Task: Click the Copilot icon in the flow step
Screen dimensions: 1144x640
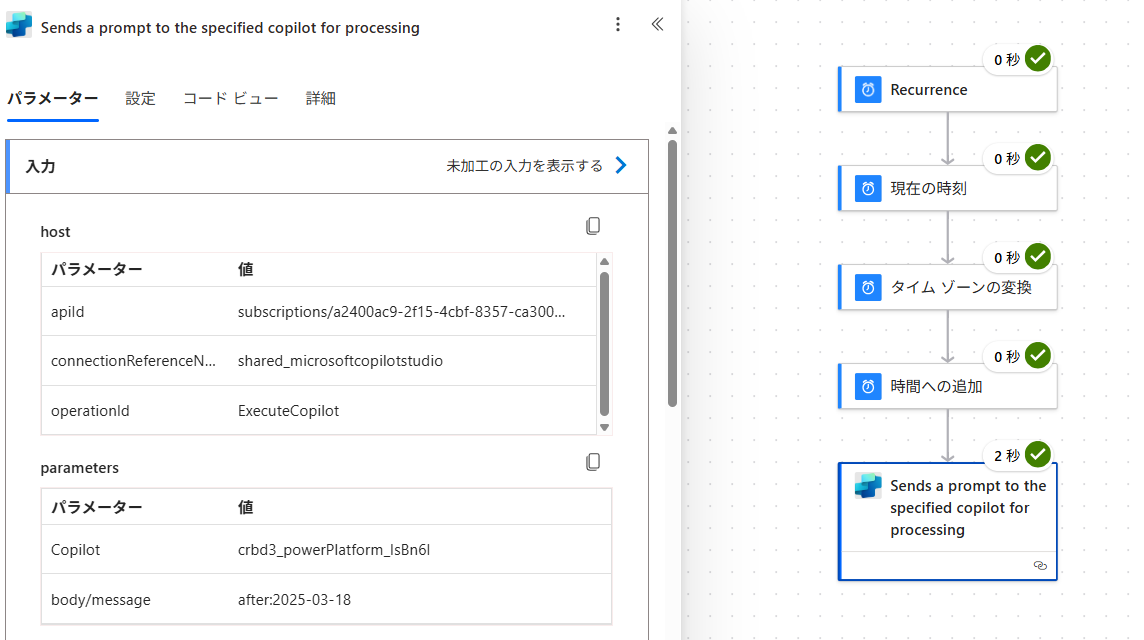Action: [x=868, y=486]
